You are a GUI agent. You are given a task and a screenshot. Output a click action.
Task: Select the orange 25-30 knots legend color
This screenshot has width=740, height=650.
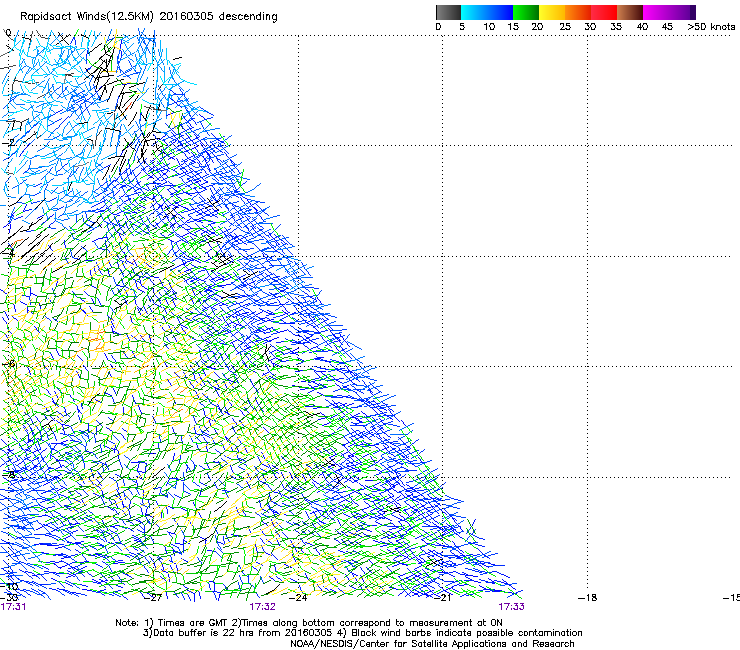(578, 12)
